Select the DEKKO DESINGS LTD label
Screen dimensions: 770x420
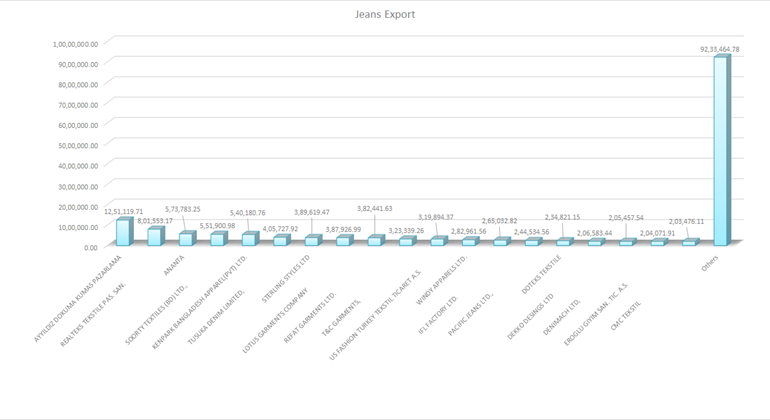pos(530,316)
